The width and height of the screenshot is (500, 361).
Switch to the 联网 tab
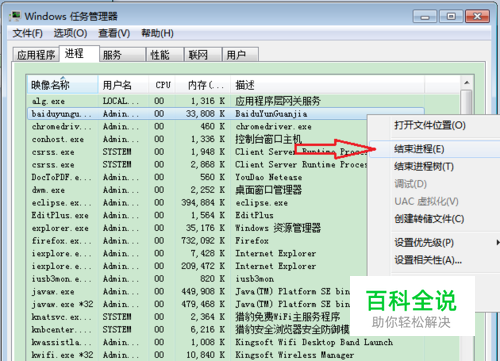tap(203, 55)
